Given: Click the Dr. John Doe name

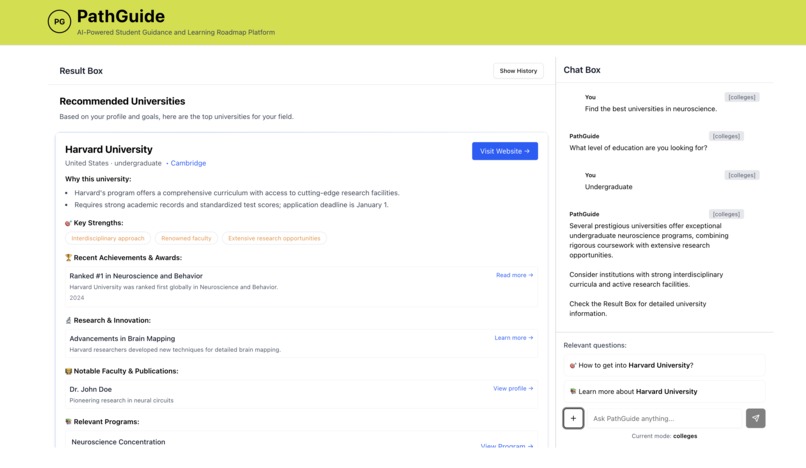Looking at the screenshot, I should coord(90,389).
